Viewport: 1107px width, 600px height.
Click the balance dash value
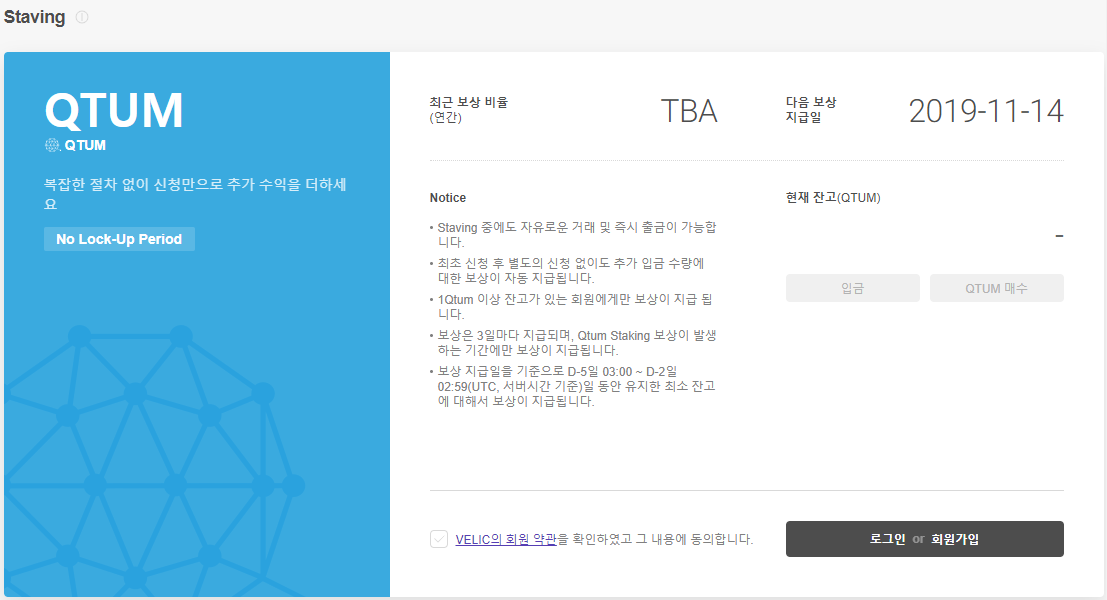click(x=1059, y=236)
